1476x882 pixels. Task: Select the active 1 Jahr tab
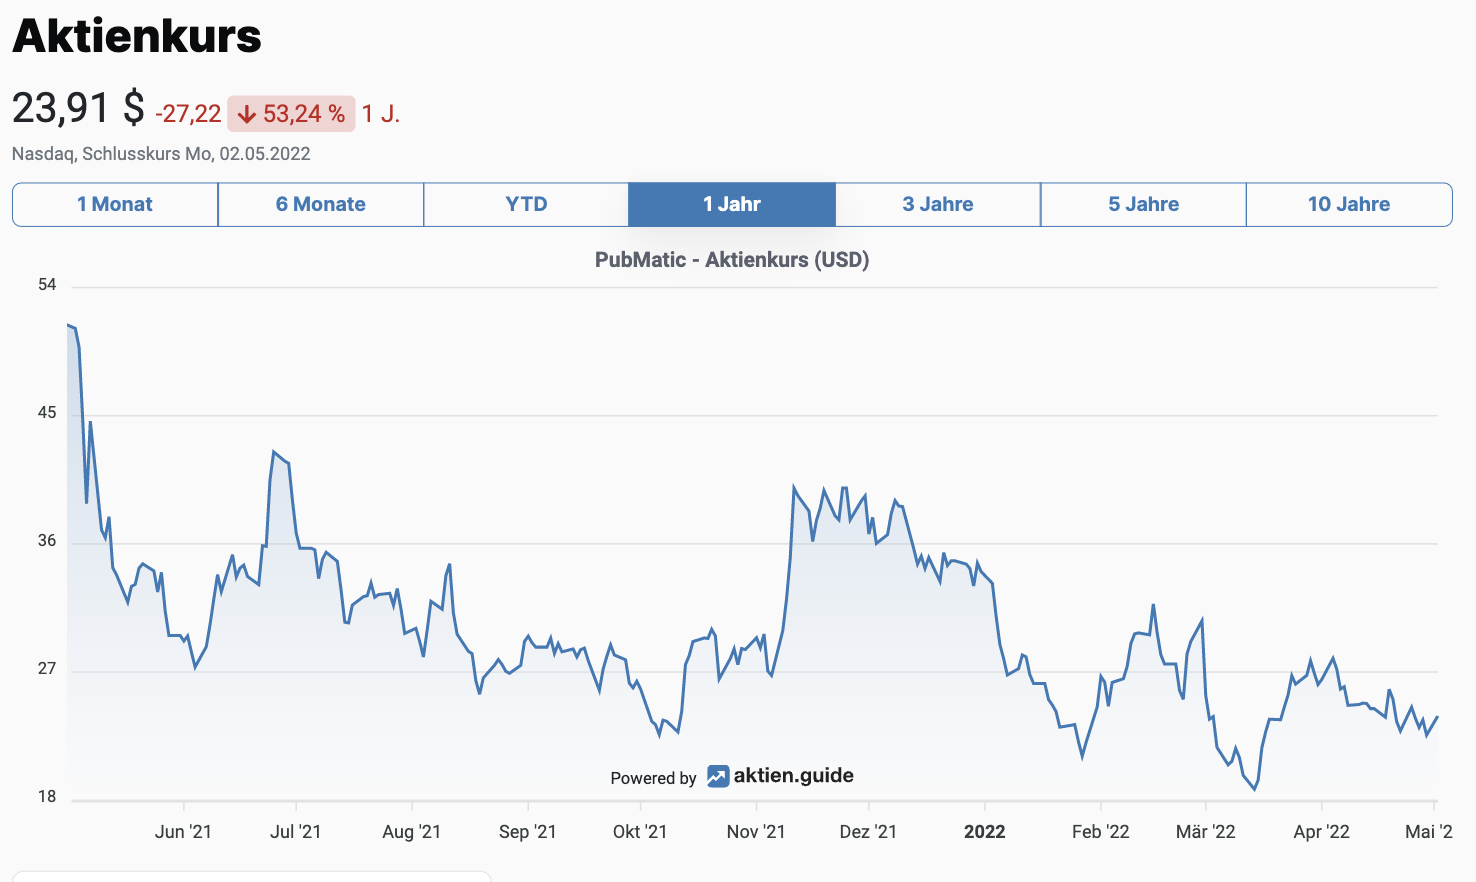point(732,204)
